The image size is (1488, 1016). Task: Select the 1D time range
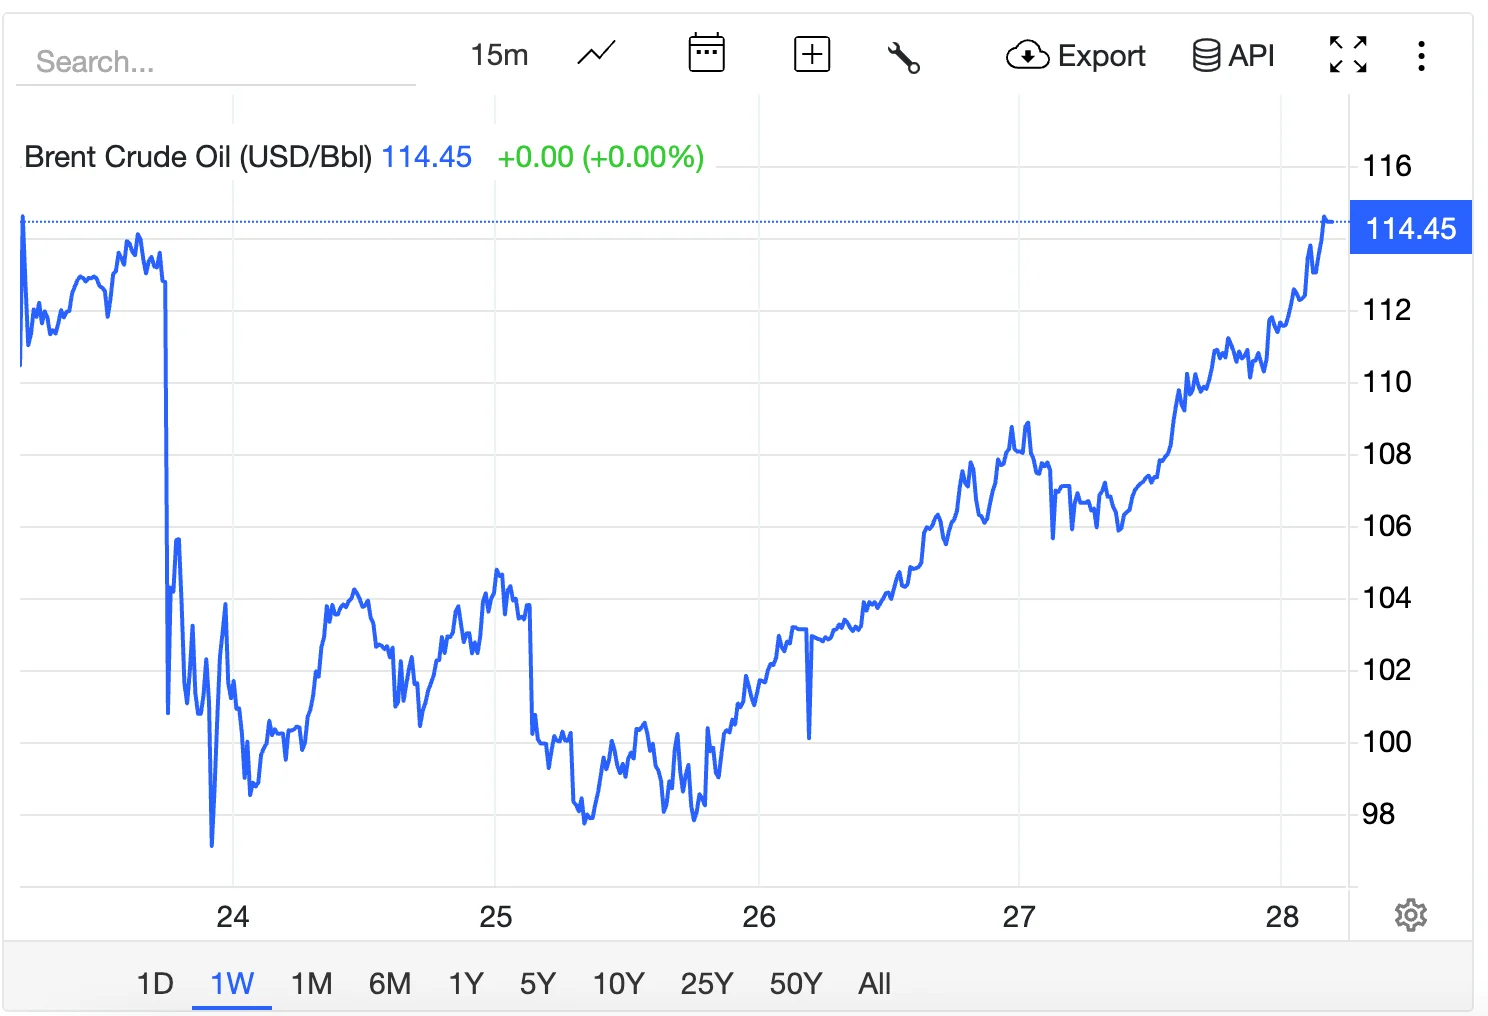(155, 984)
